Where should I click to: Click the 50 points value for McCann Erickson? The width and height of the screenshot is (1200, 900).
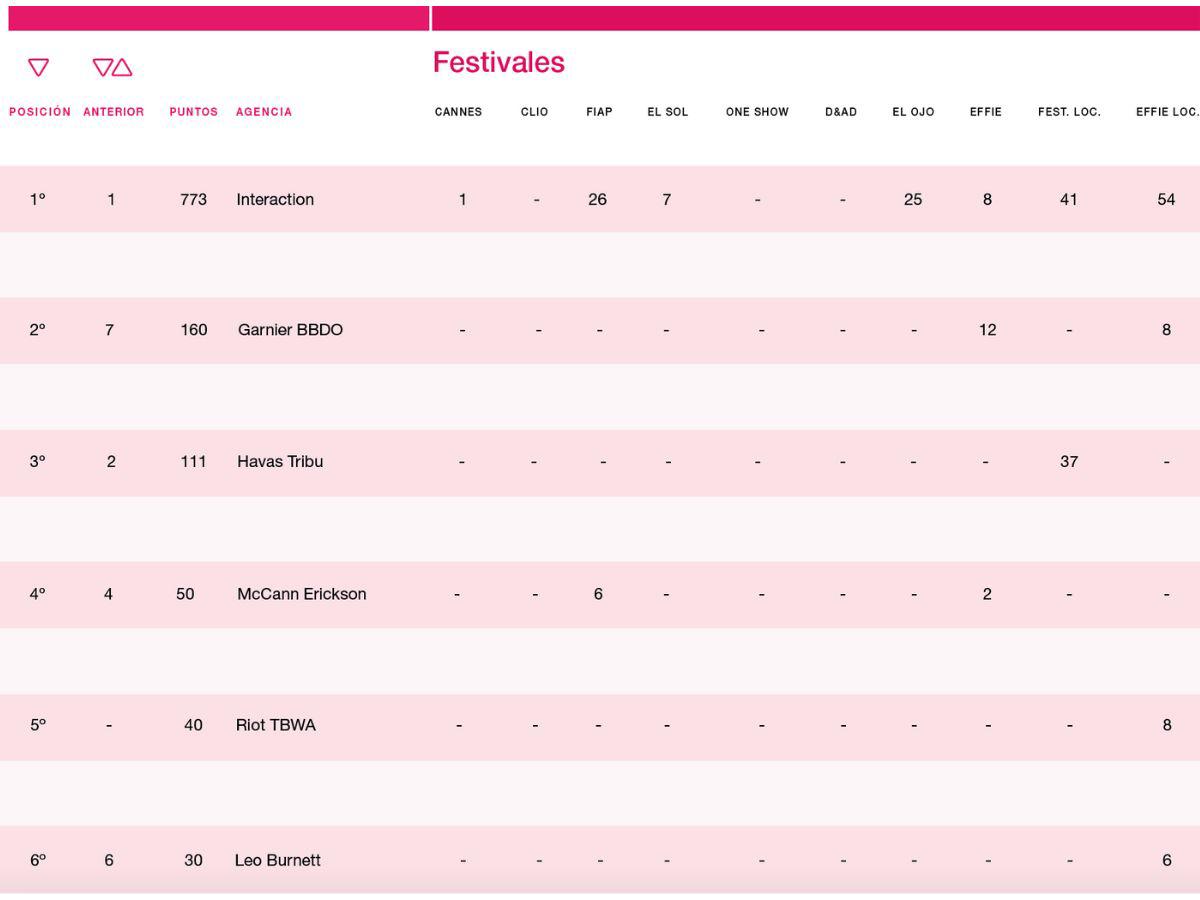click(x=185, y=594)
